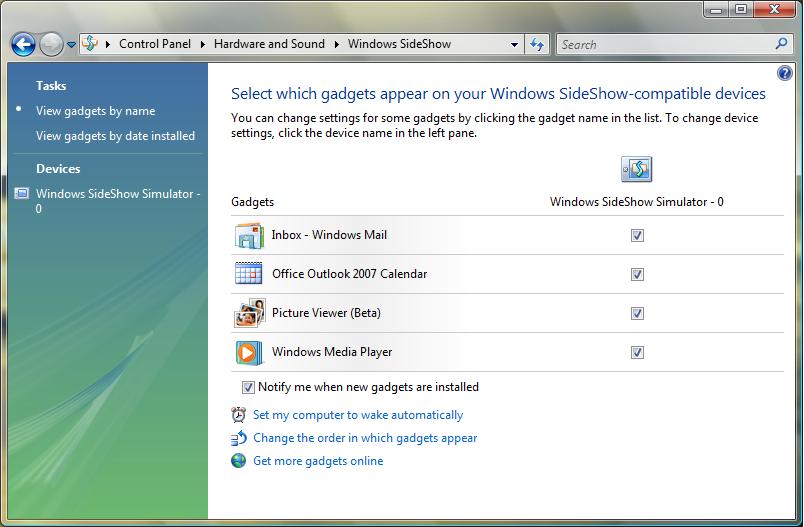Uncheck the Picture Viewer (Beta) checkbox
This screenshot has height=527, width=804.
point(637,313)
